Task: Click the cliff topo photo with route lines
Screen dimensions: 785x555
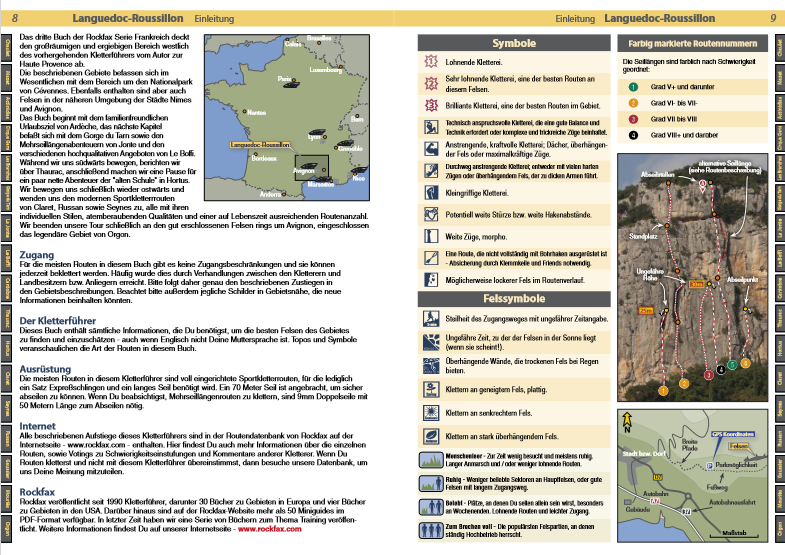Action: pyautogui.click(x=692, y=277)
